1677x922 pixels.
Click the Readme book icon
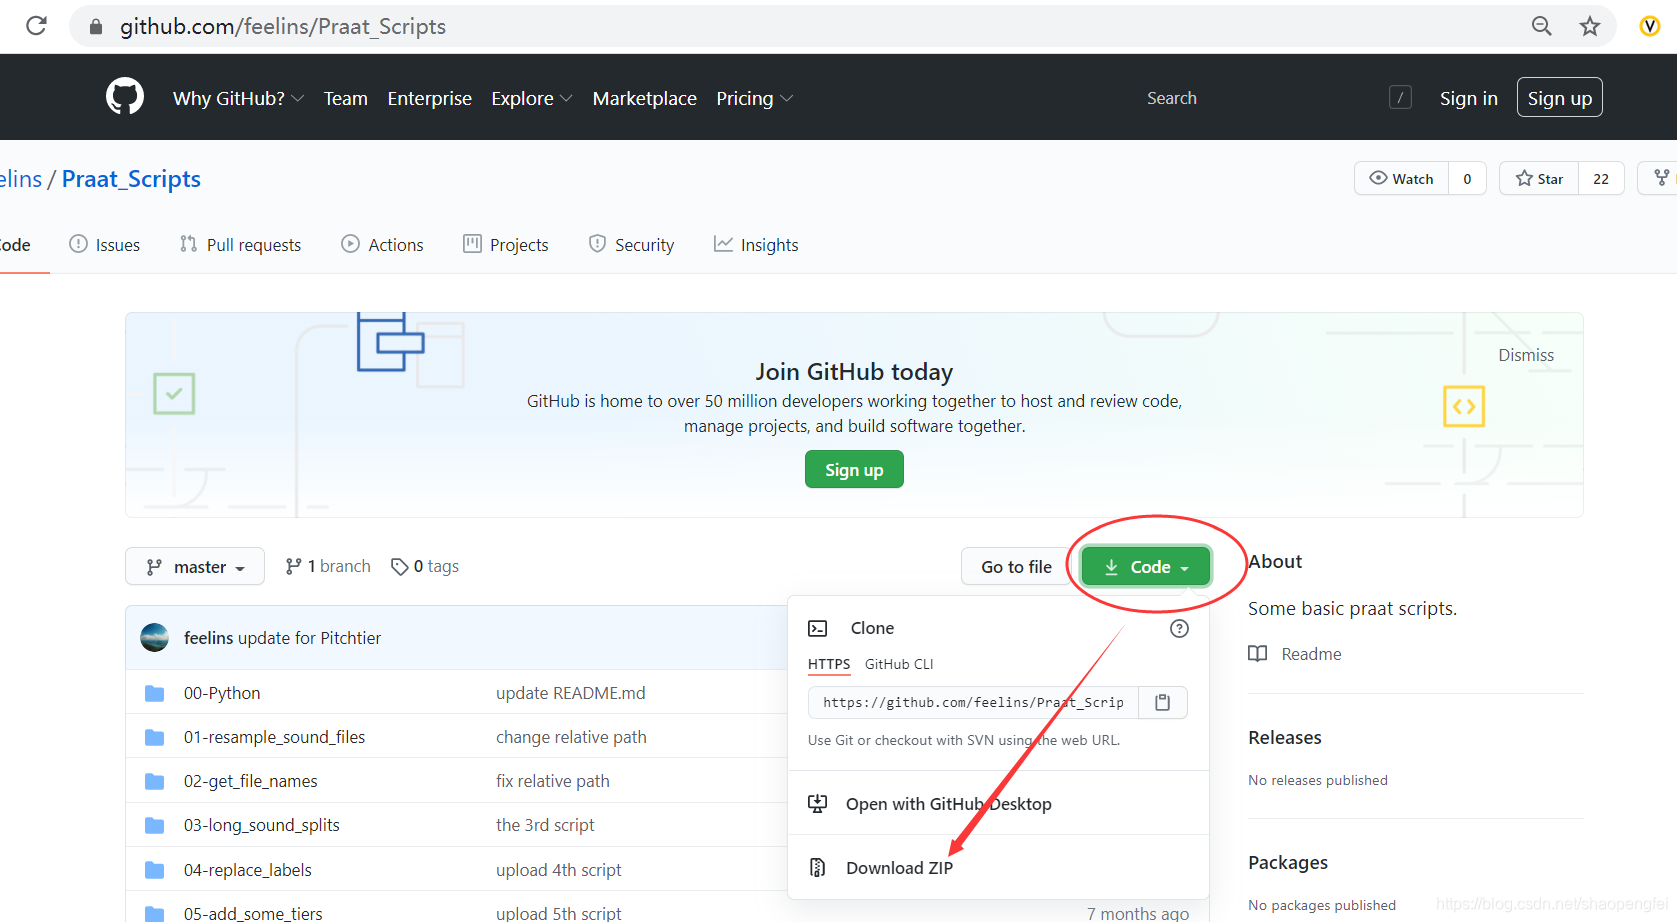(x=1258, y=654)
